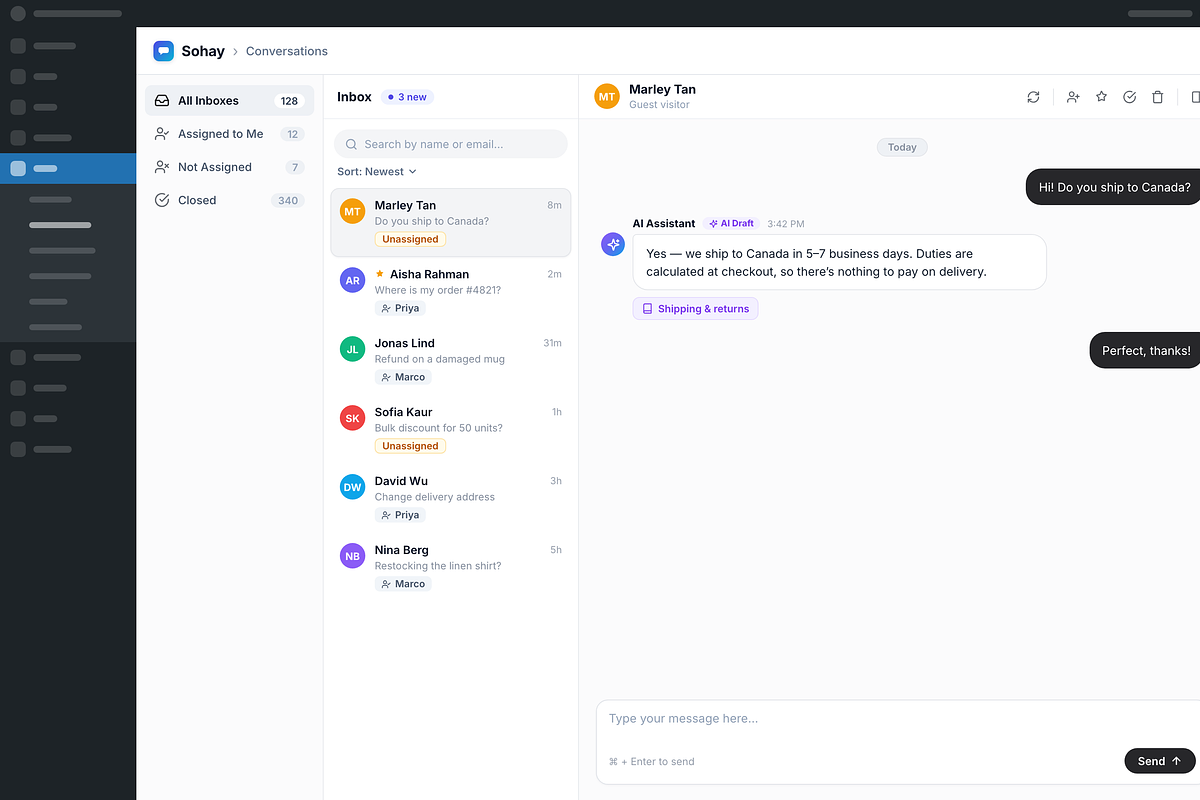Mark conversation resolved with the check-circle icon
The width and height of the screenshot is (1200, 800).
point(1129,97)
